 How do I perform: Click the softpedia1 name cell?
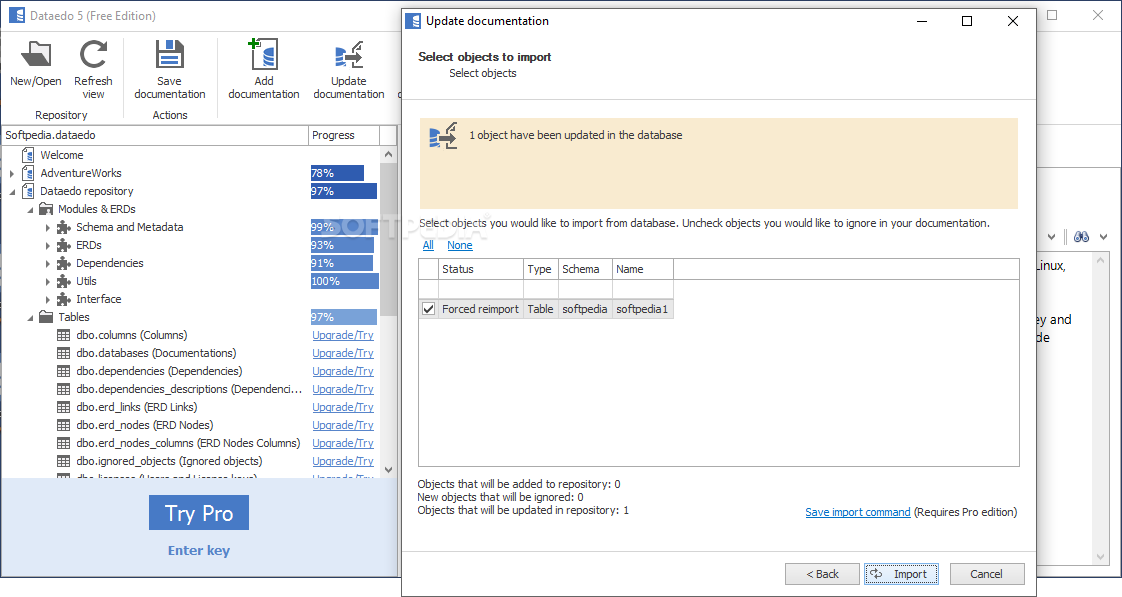[643, 309]
